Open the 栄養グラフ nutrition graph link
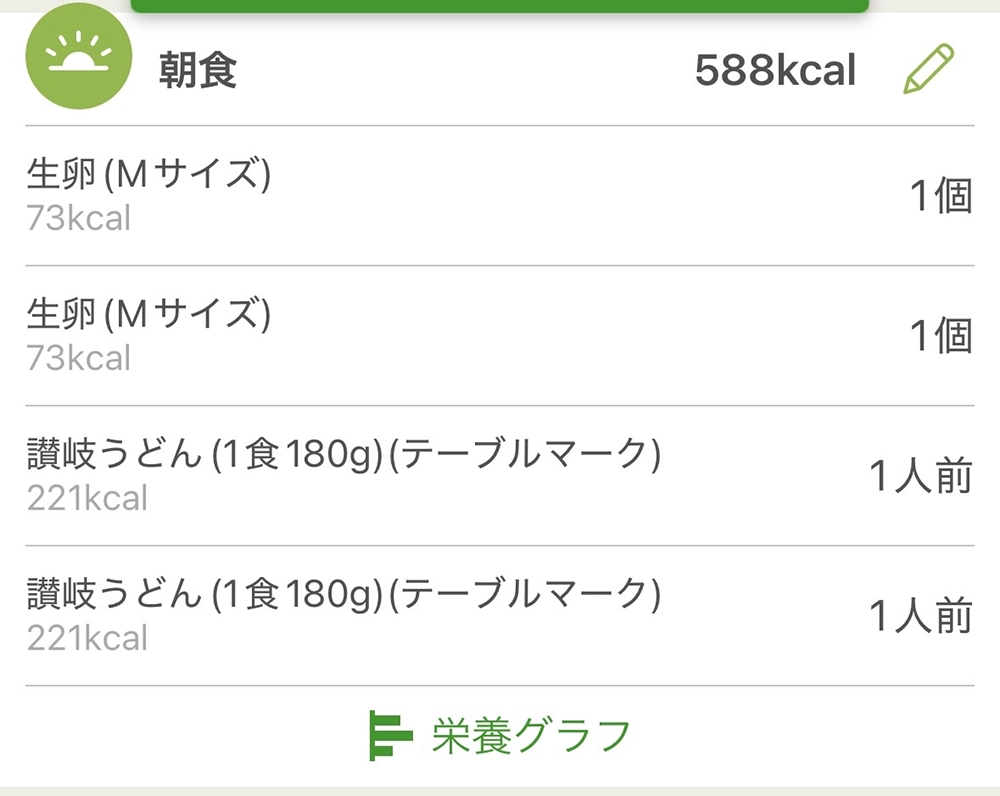 click(x=531, y=735)
